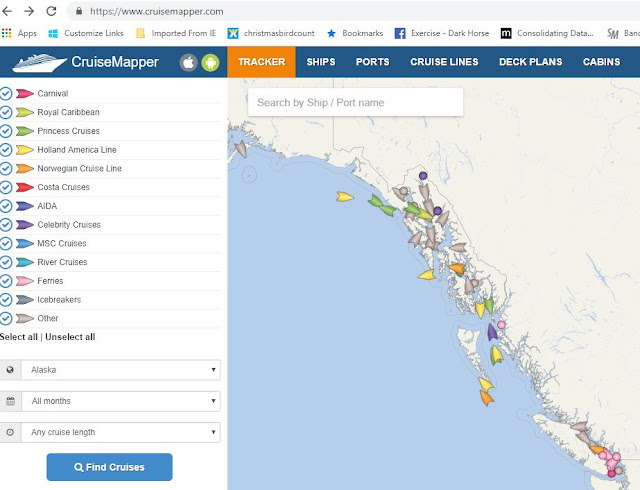Uncheck the Princess Cruises filter checkbox
This screenshot has height=490, width=640.
tap(6, 131)
